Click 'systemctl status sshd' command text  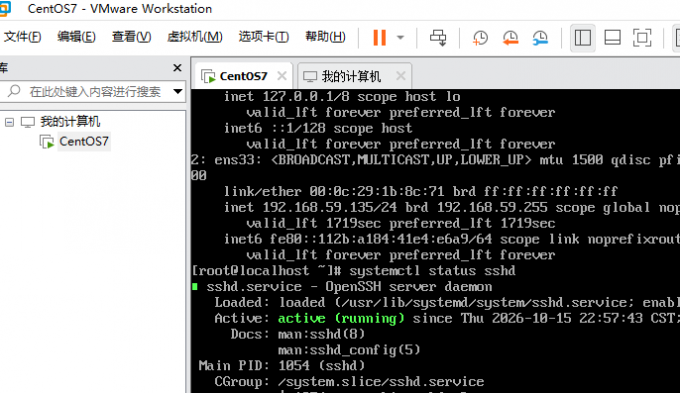[432, 271]
